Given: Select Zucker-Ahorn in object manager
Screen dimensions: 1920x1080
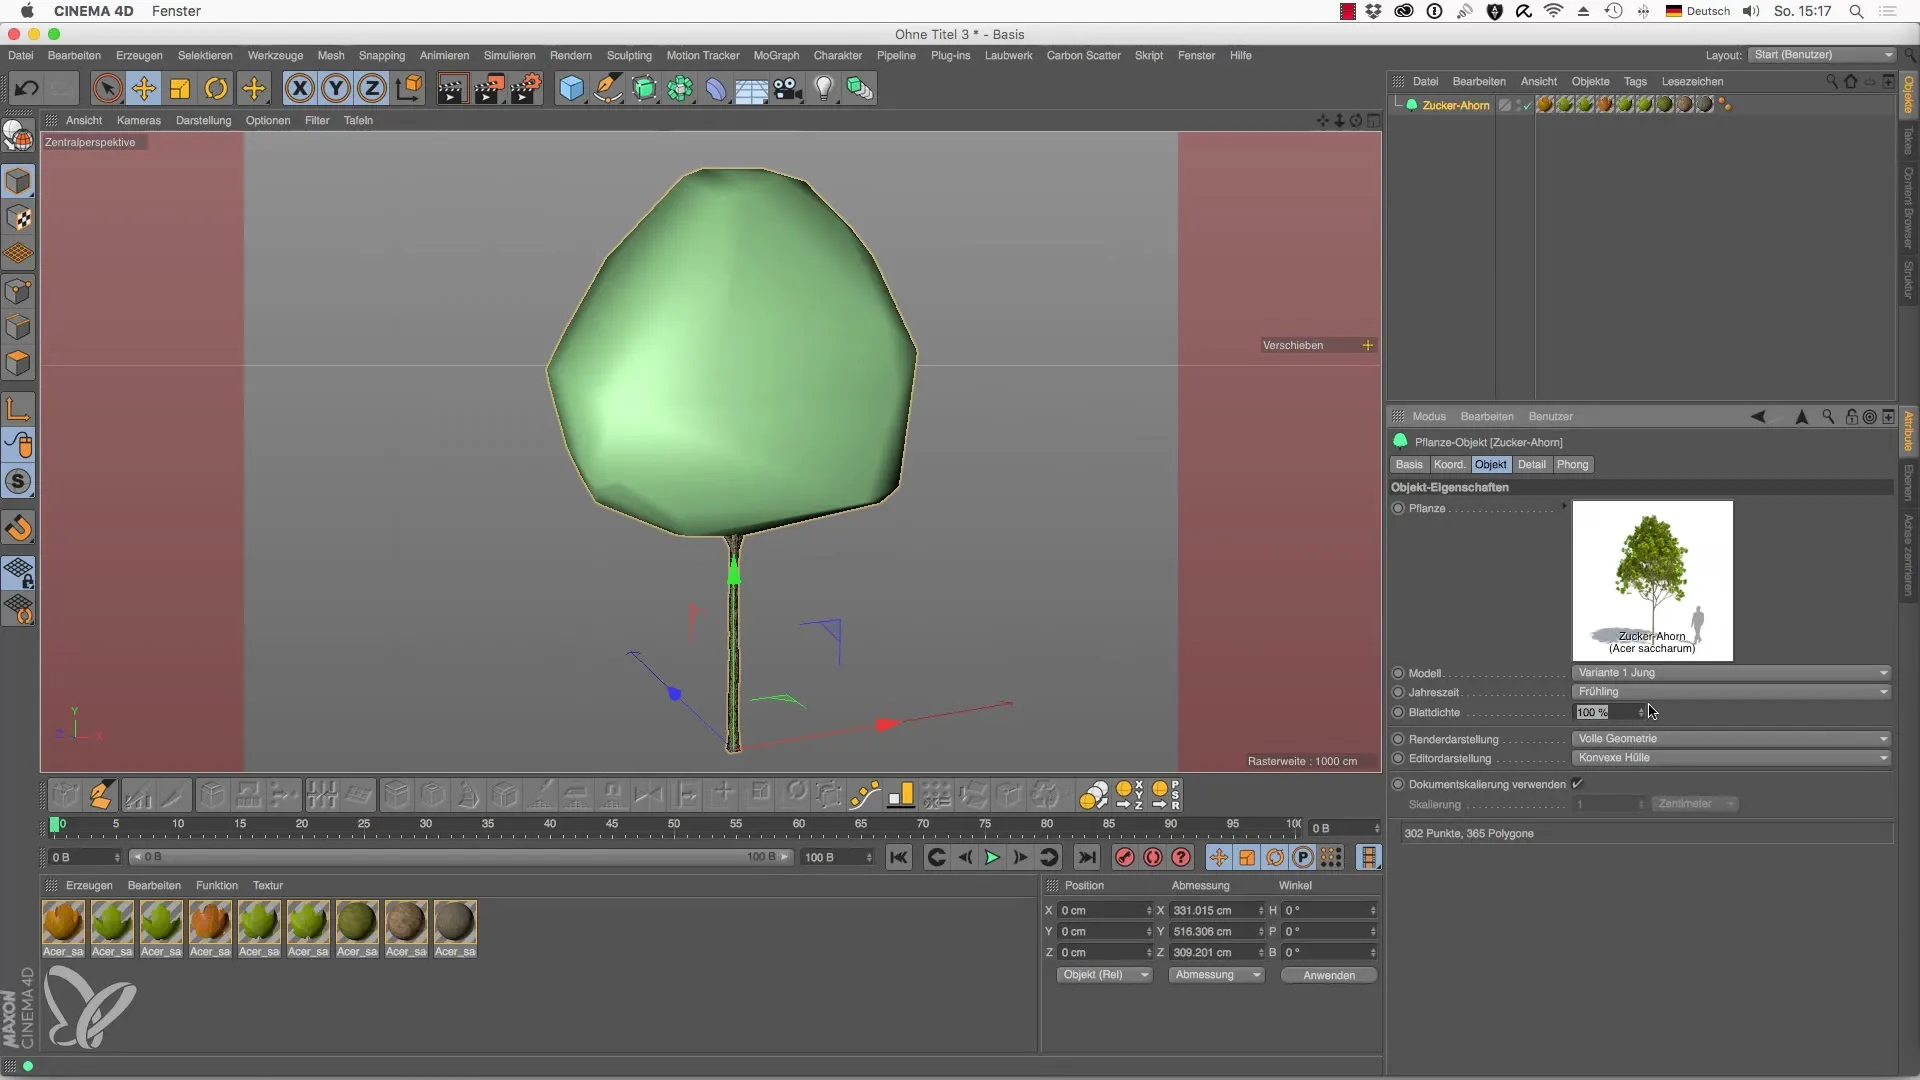Looking at the screenshot, I should pyautogui.click(x=1455, y=105).
